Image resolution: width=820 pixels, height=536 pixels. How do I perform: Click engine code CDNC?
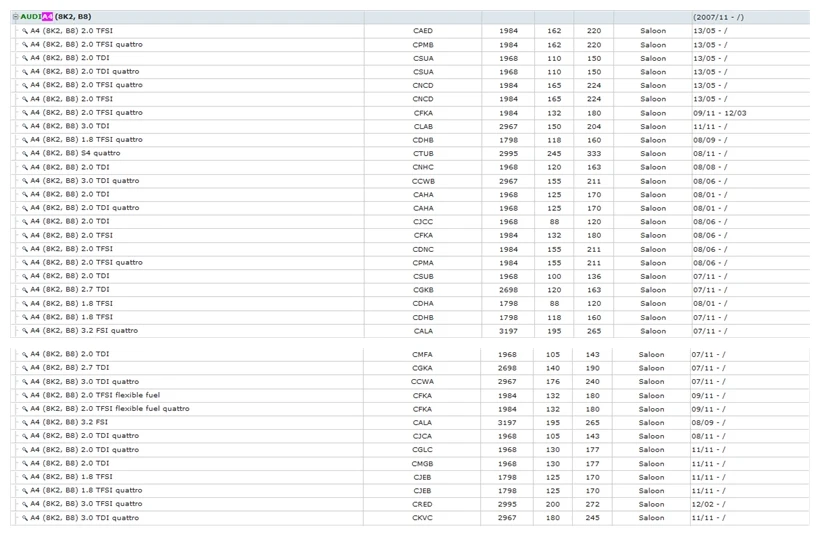pyautogui.click(x=423, y=249)
